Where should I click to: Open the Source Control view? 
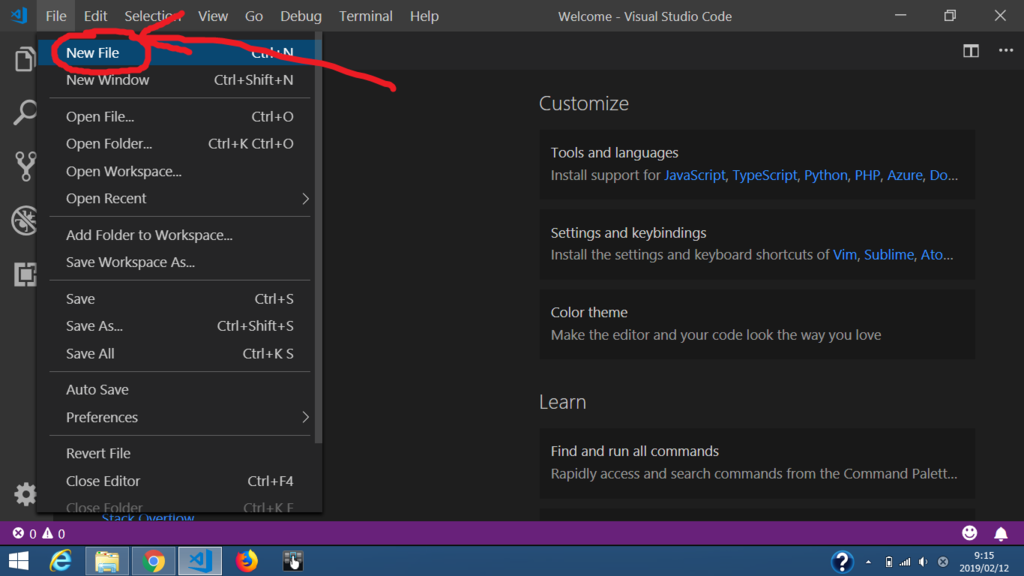tap(25, 166)
